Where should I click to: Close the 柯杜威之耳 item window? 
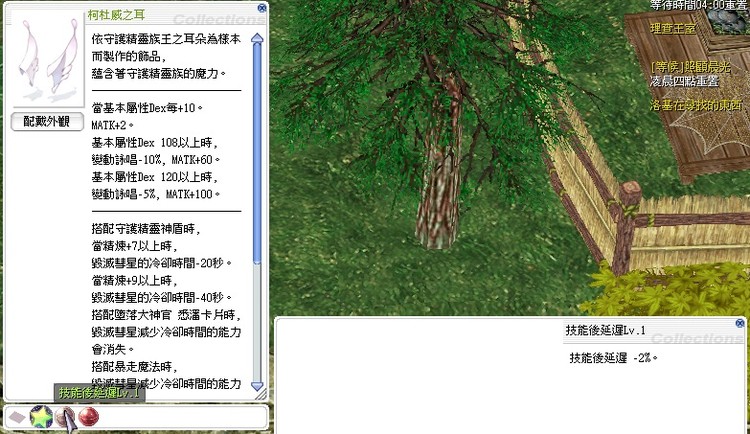262,8
